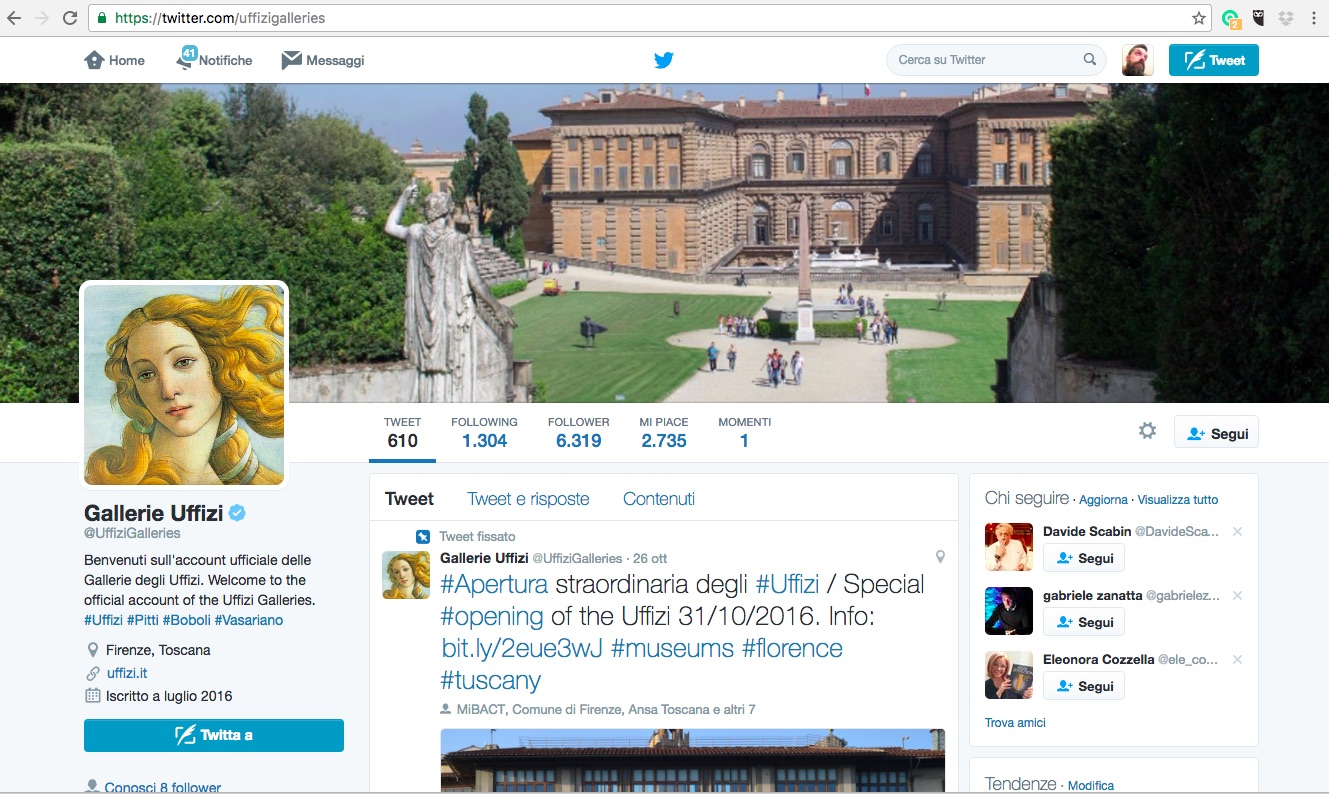Click the #florence hashtag in tweet
Screen dimensions: 1329x794
coord(792,648)
